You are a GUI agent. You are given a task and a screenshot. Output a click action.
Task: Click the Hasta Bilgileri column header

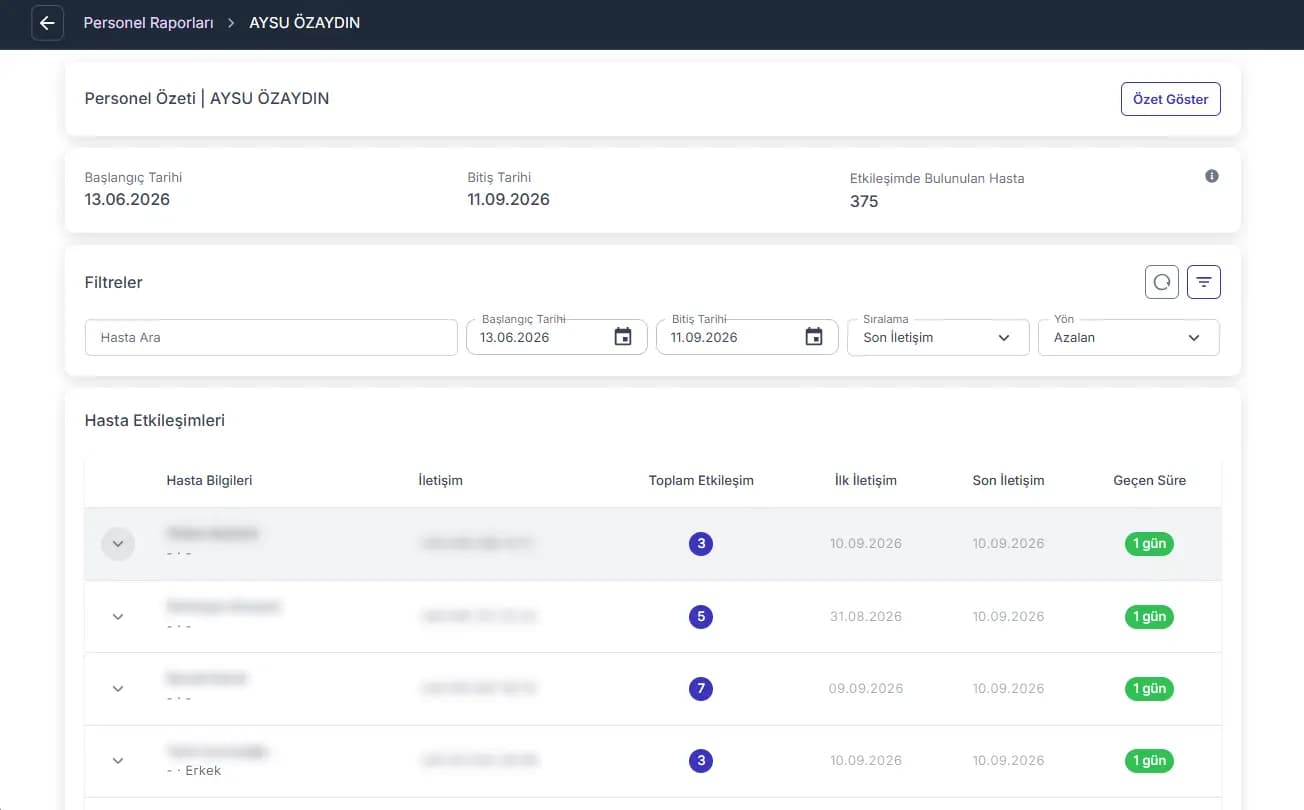(x=209, y=480)
